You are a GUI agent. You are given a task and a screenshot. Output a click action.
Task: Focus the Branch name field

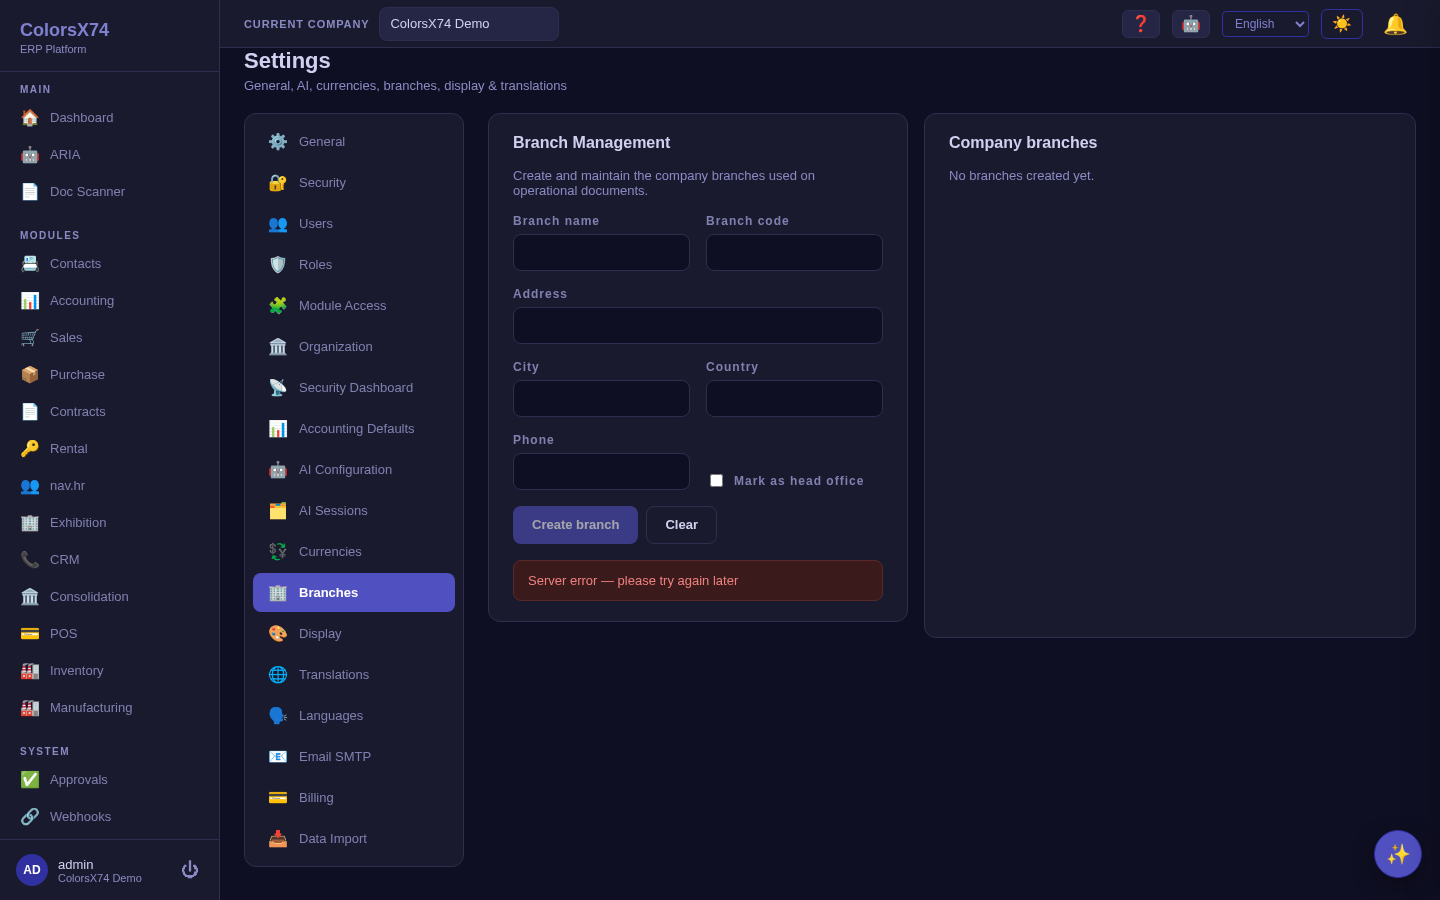601,253
